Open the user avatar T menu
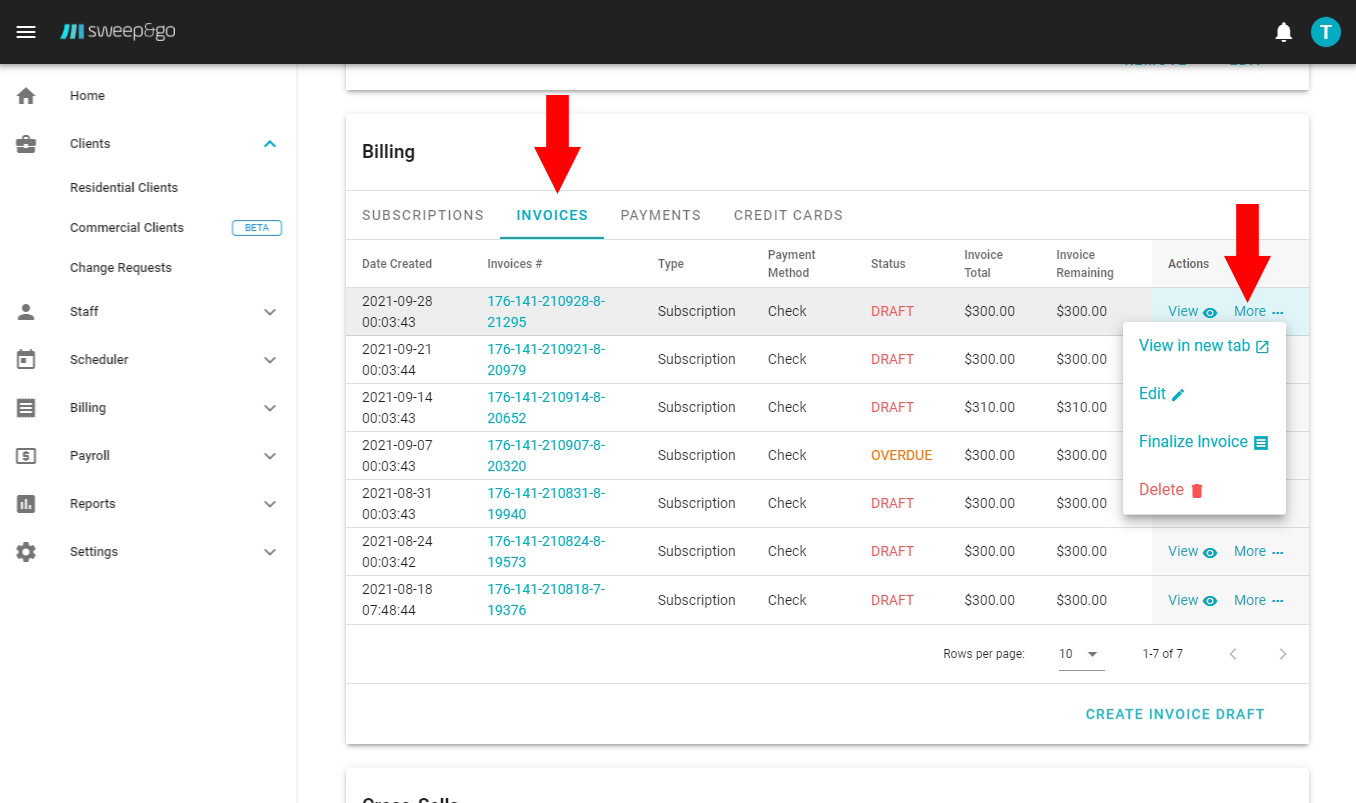 1325,32
